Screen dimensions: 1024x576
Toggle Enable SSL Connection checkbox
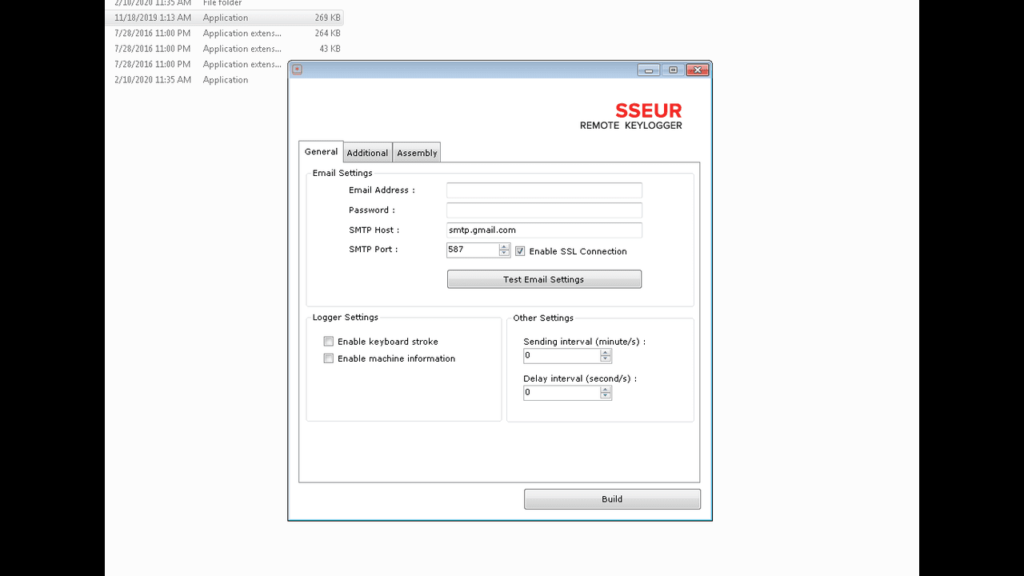[x=520, y=251]
